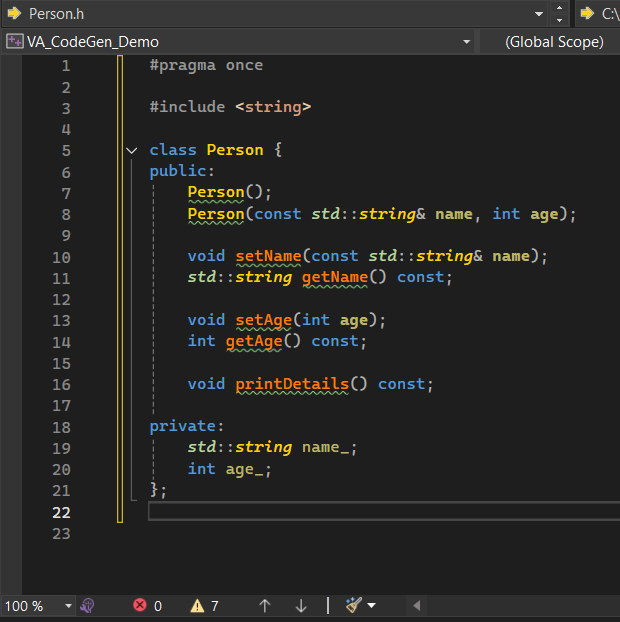Click 'setAge' method on line 13
Viewport: 620px width, 622px height.
click(x=264, y=320)
